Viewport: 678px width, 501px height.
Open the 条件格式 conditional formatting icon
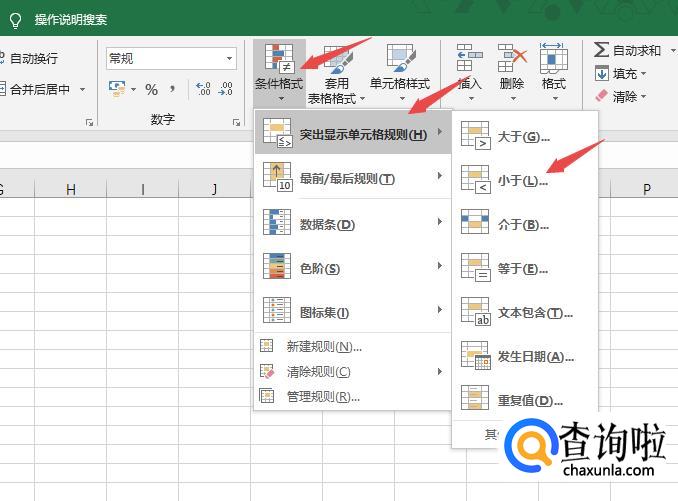click(x=279, y=57)
